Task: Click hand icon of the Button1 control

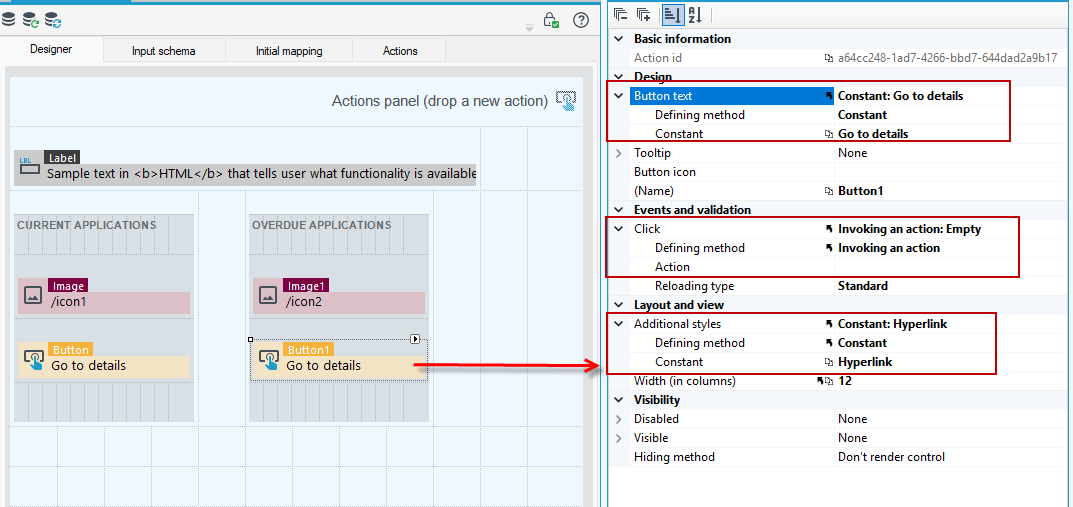Action: (269, 359)
